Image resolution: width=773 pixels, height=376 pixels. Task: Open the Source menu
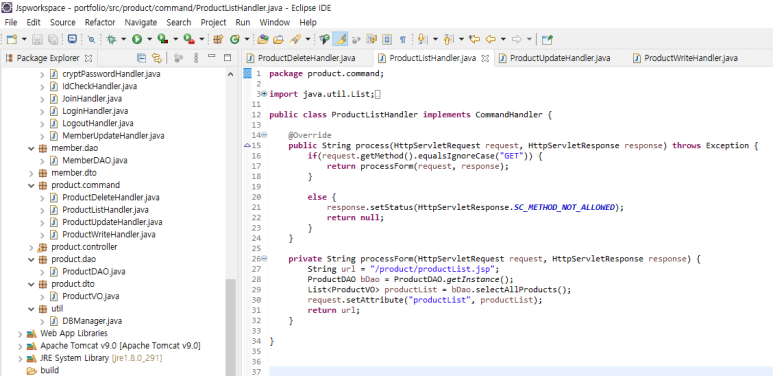[63, 22]
